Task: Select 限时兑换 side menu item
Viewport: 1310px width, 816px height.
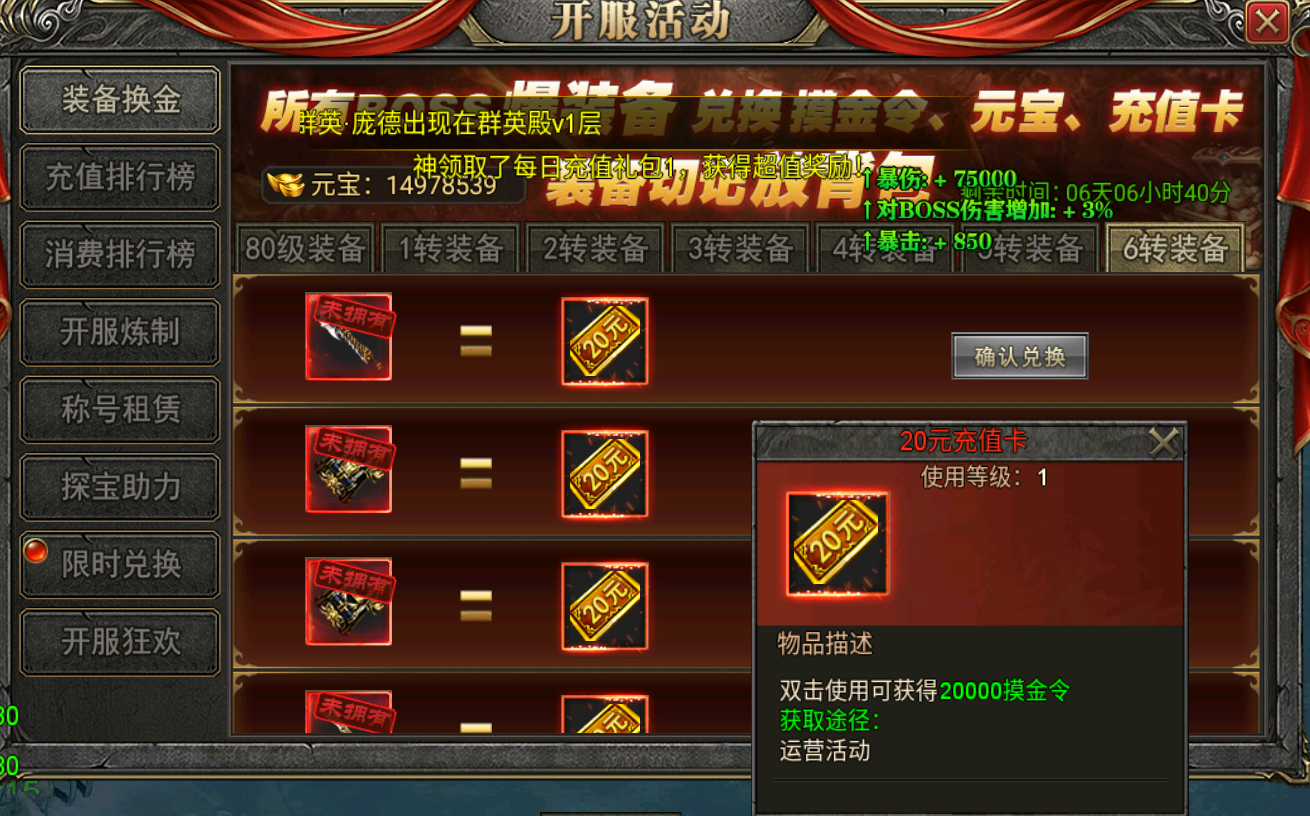Action: [120, 564]
